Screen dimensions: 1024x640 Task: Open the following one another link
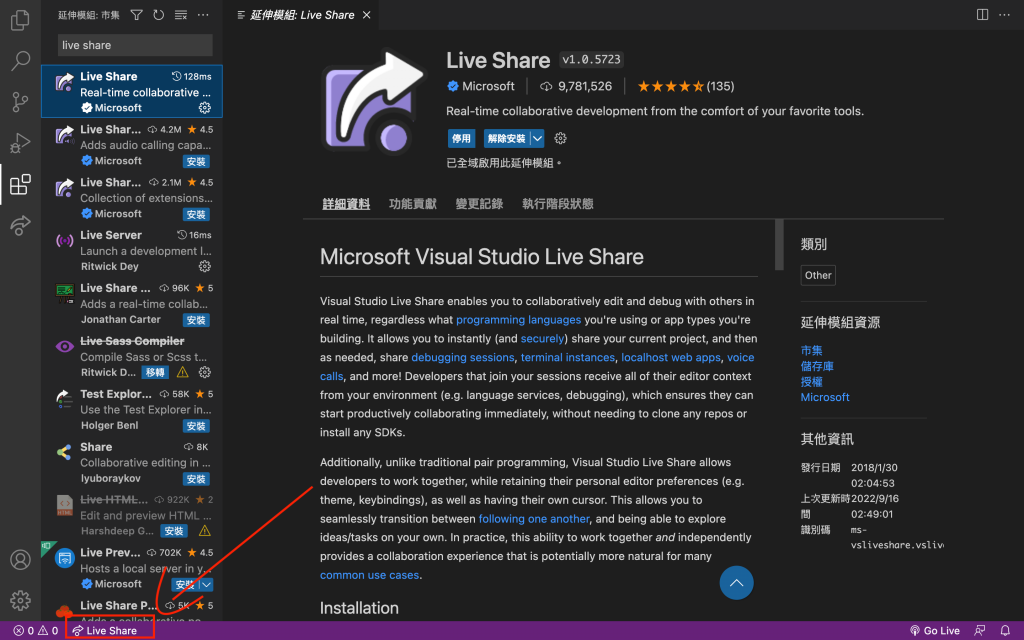534,519
